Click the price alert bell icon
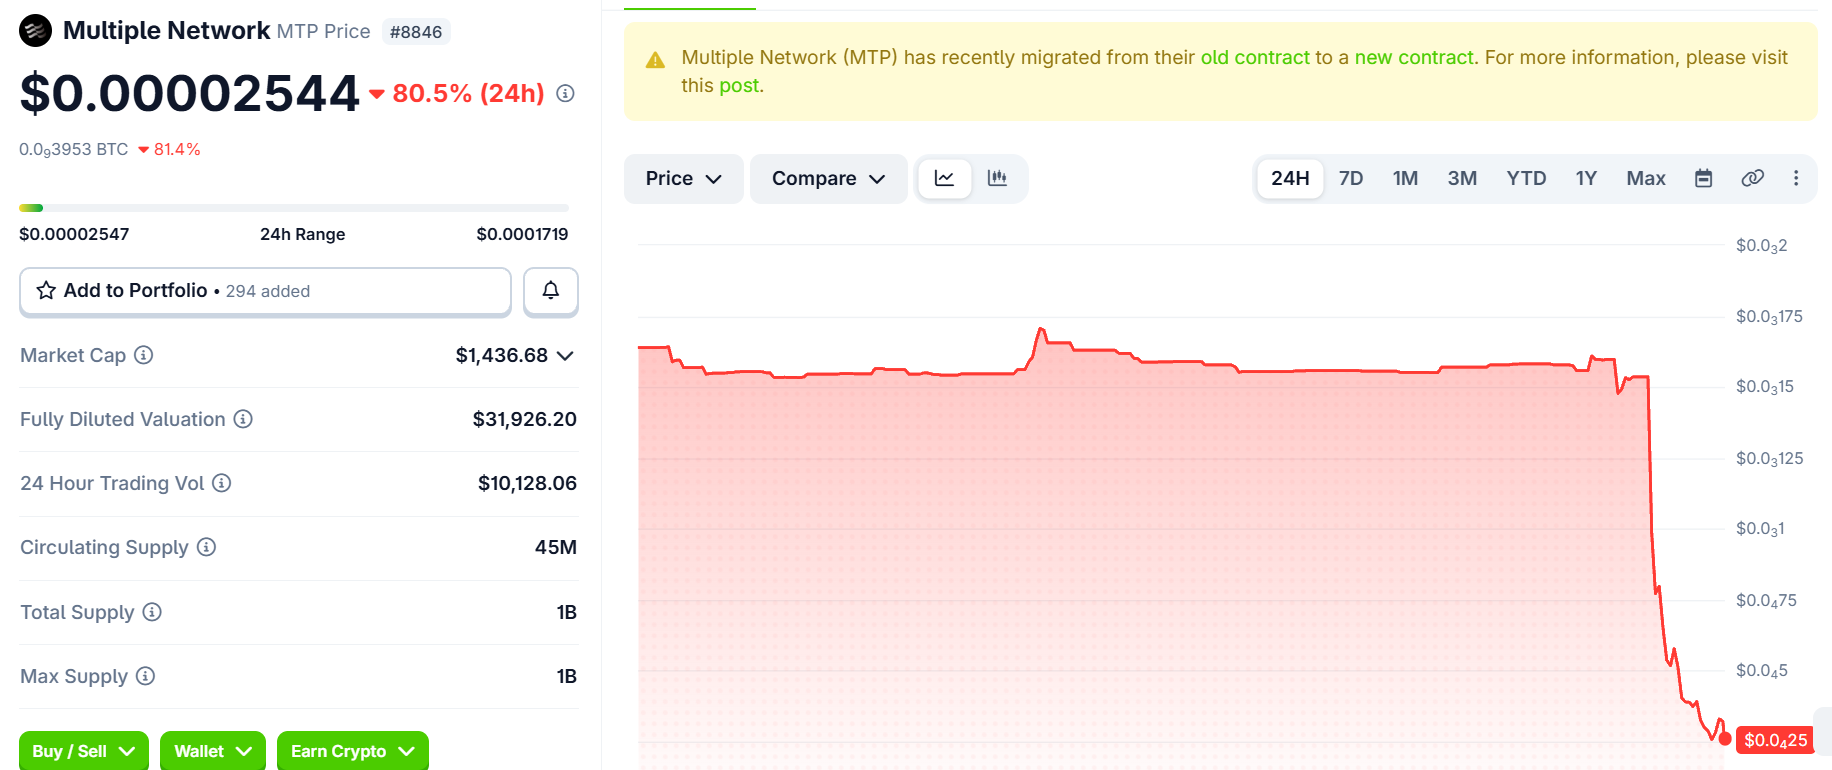 pyautogui.click(x=550, y=291)
